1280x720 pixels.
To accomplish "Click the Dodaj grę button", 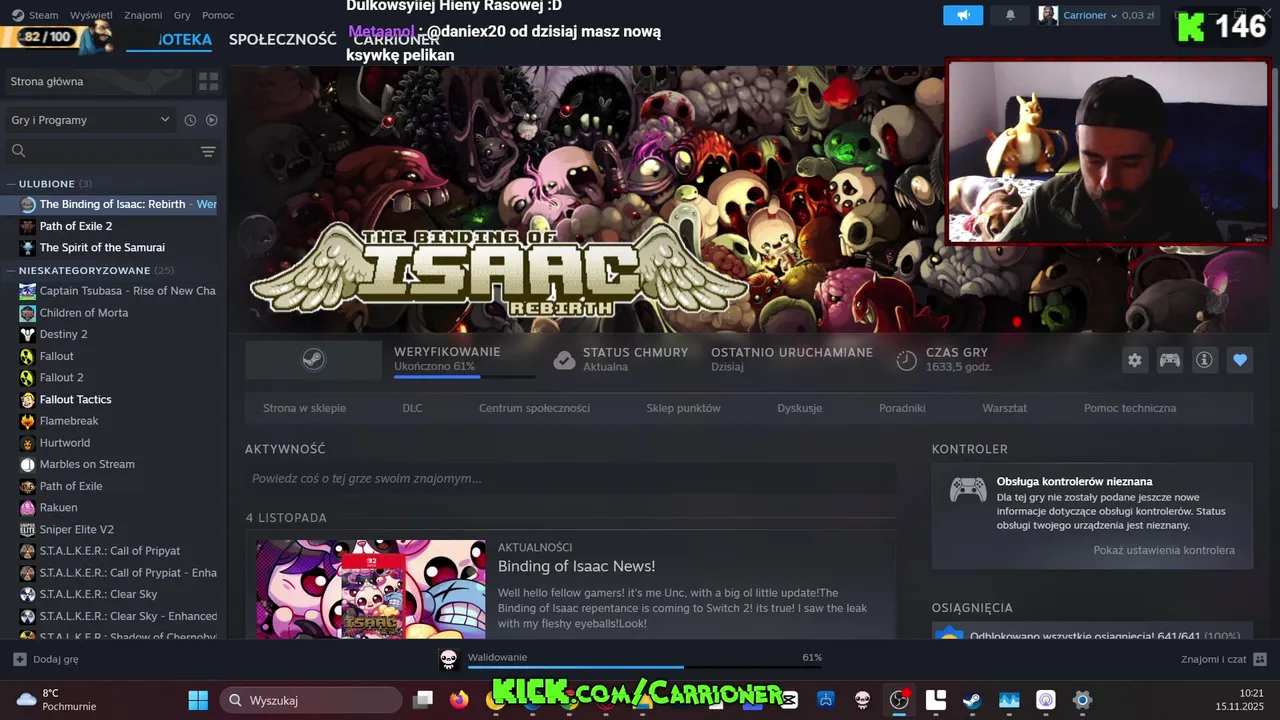I will 46,659.
